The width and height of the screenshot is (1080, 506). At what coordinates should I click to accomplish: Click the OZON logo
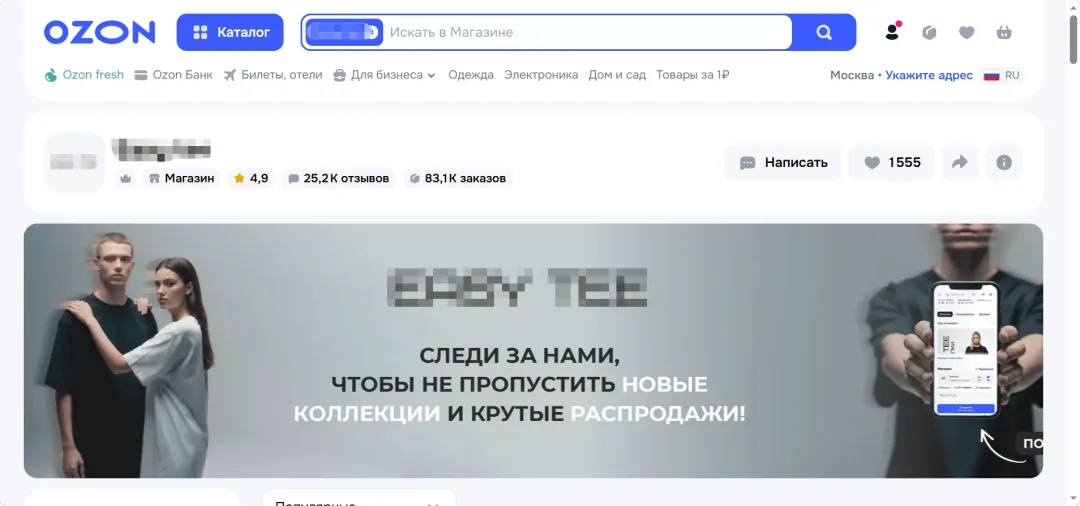(x=100, y=32)
